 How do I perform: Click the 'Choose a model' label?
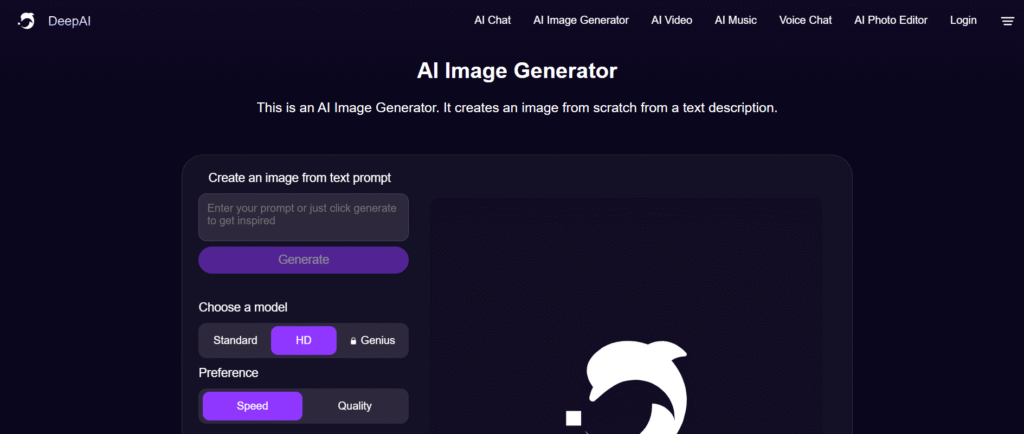[x=243, y=307]
